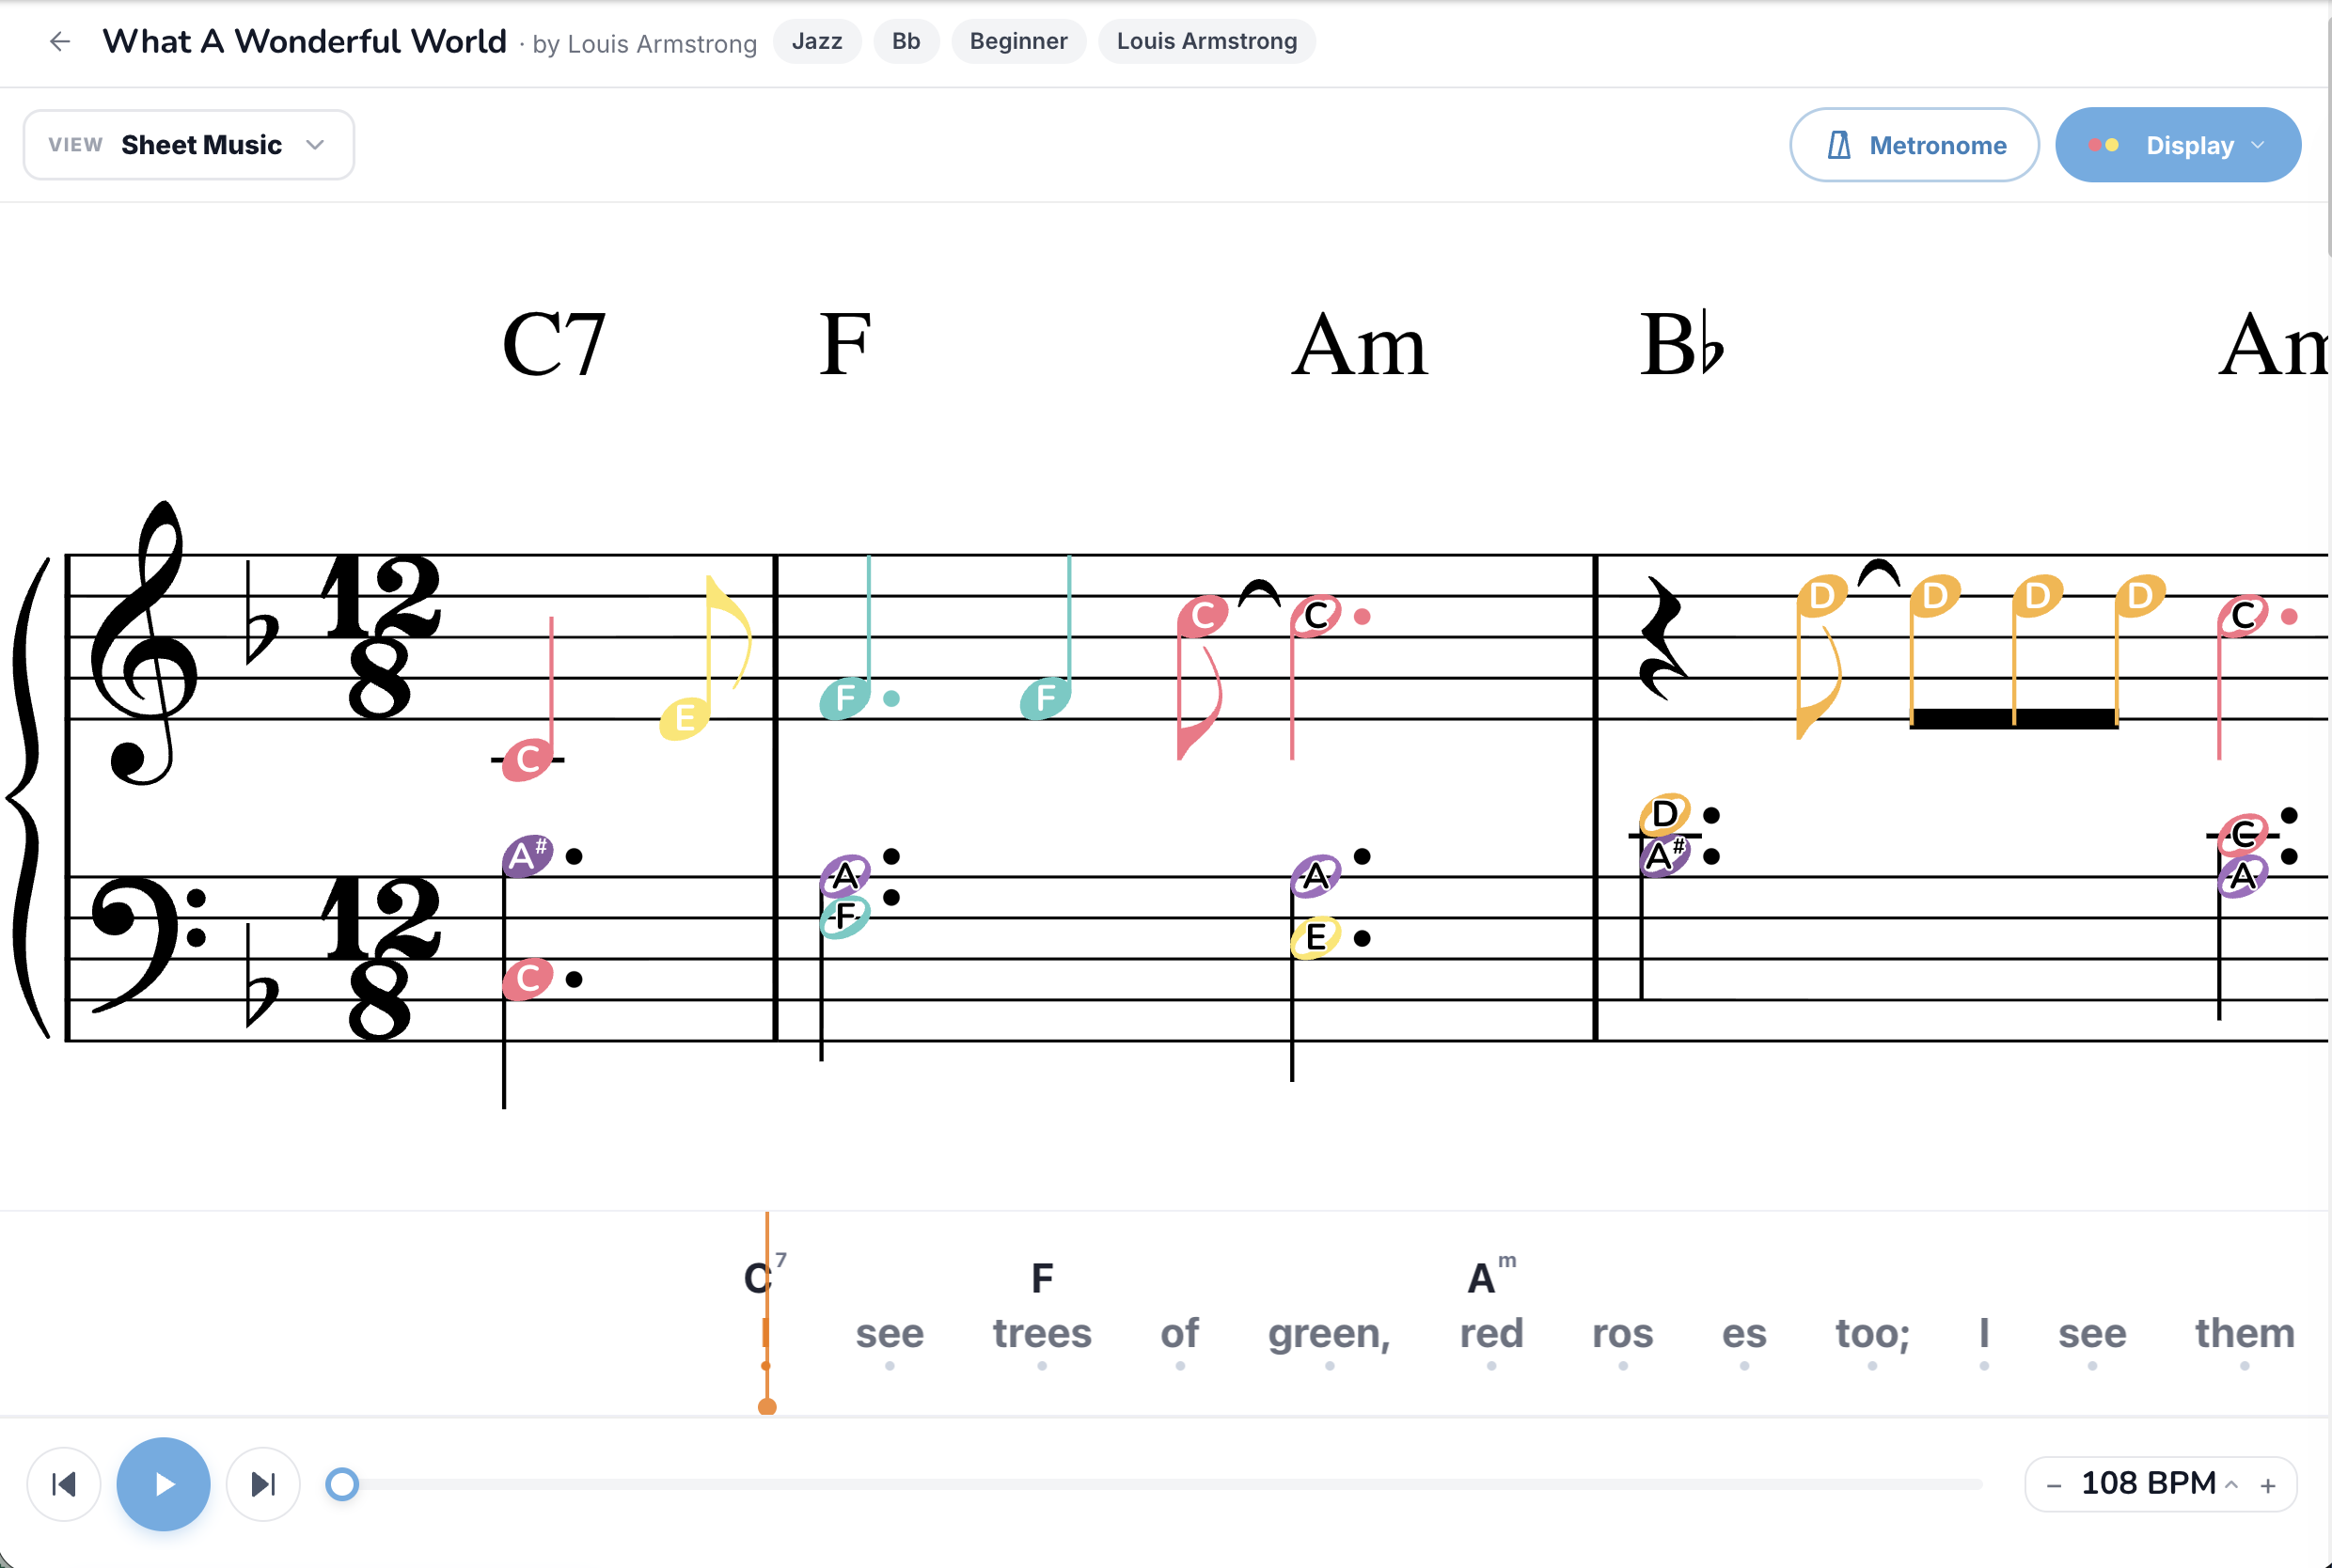Viewport: 2332px width, 1568px height.
Task: Select the Beginner difficulty tag
Action: point(1018,41)
